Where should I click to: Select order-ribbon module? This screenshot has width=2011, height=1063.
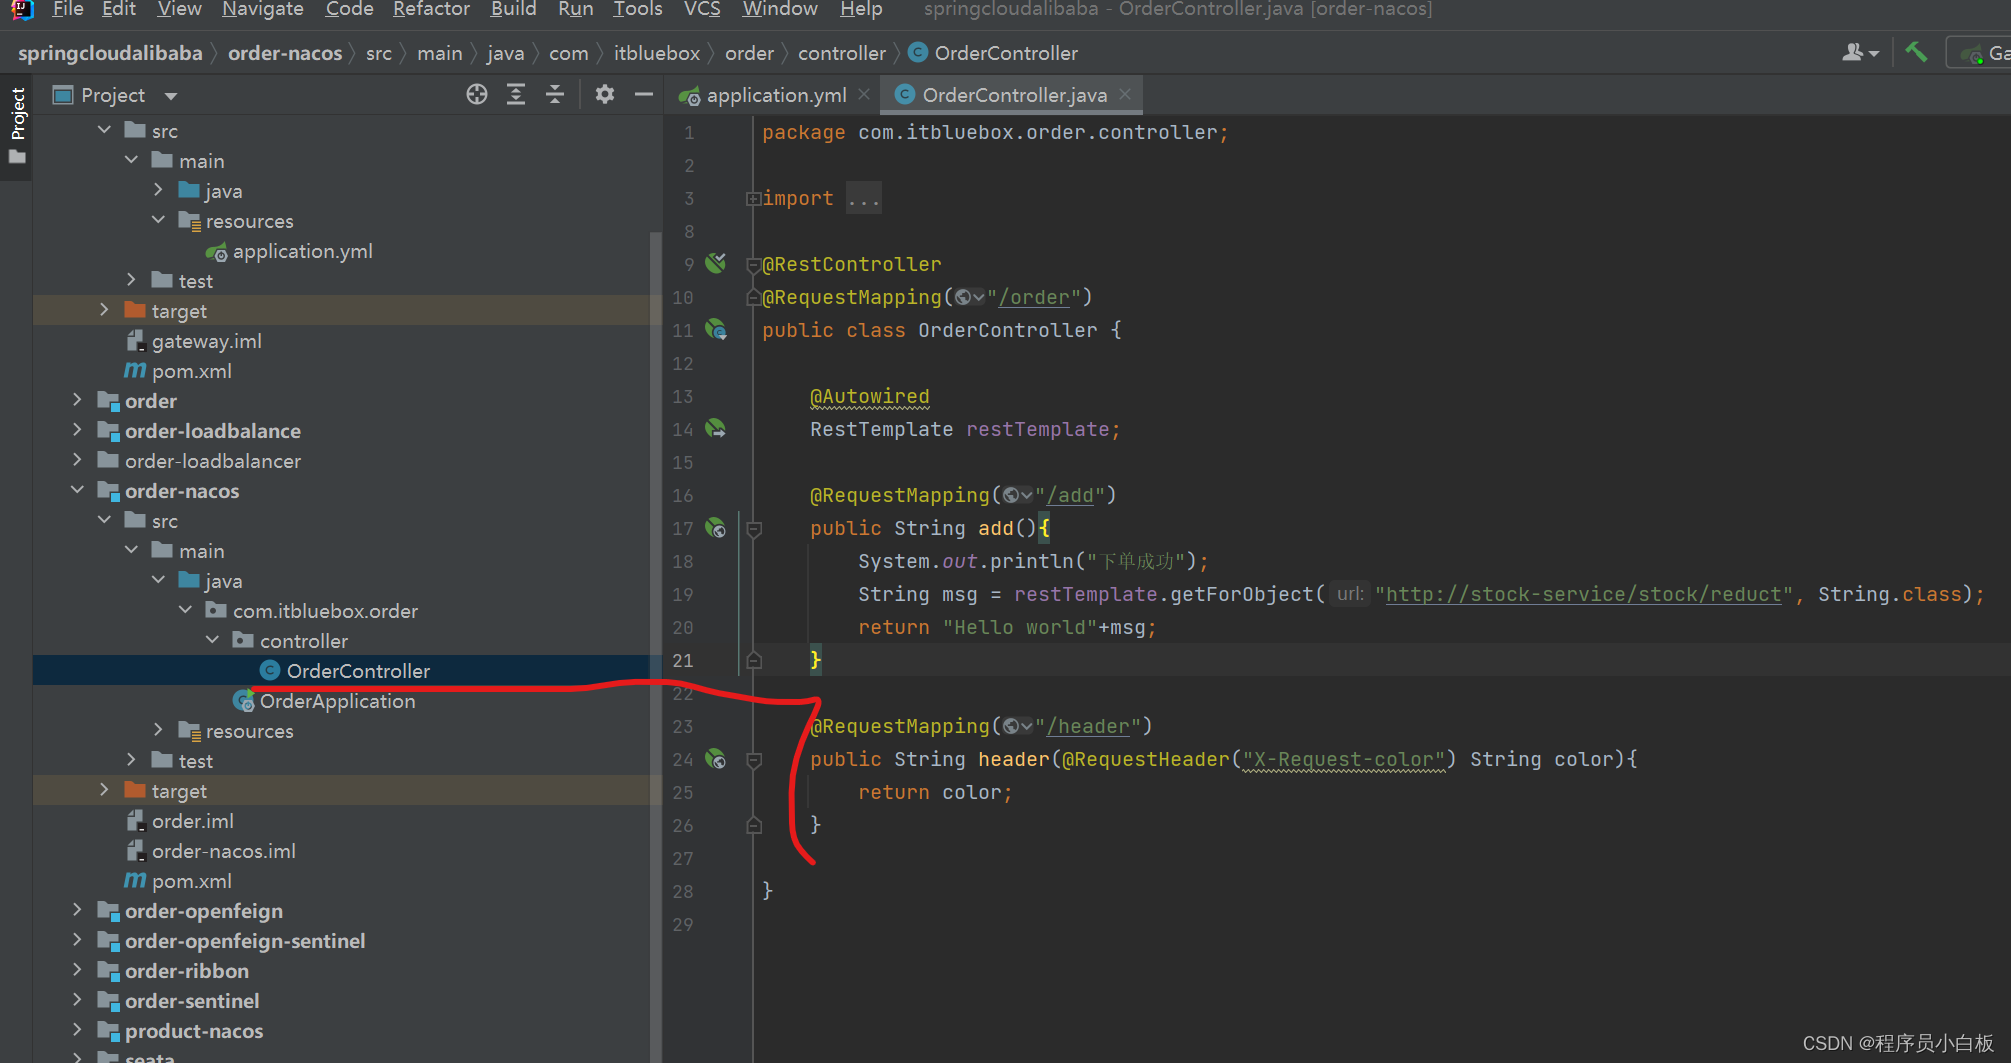tap(187, 971)
